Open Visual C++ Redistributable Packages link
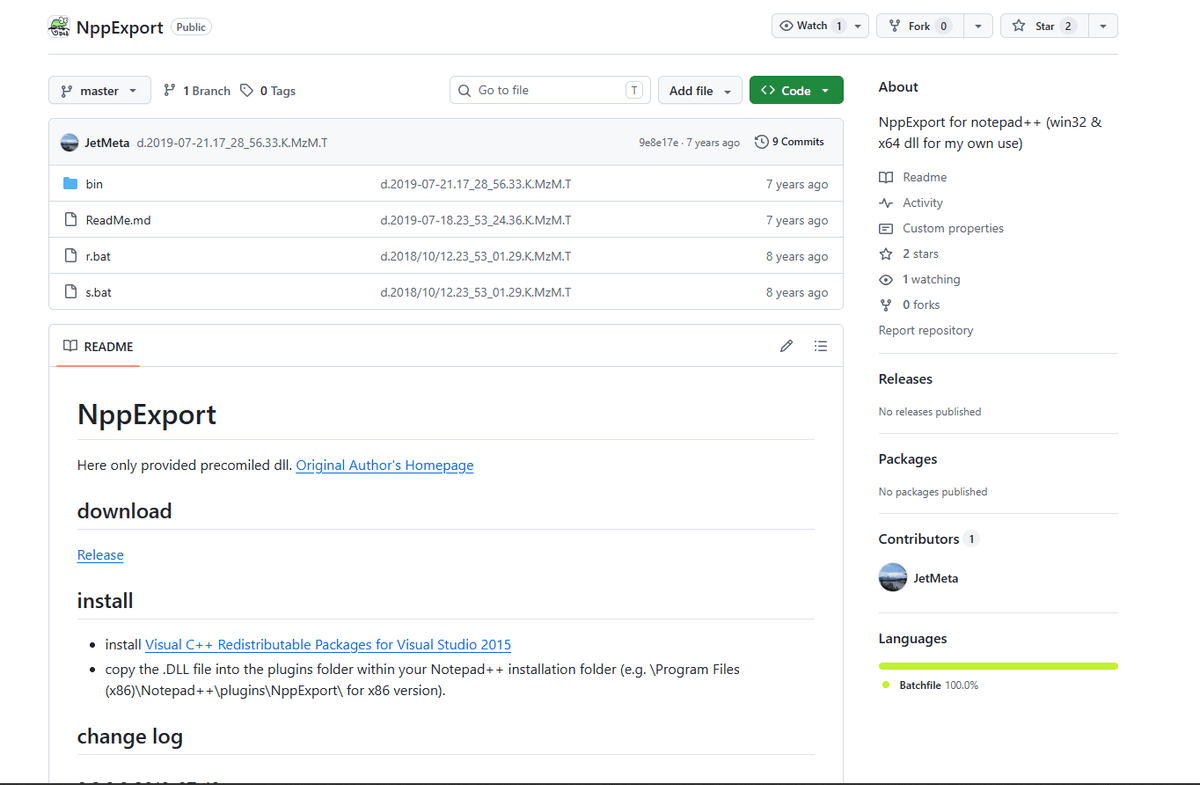 [328, 645]
